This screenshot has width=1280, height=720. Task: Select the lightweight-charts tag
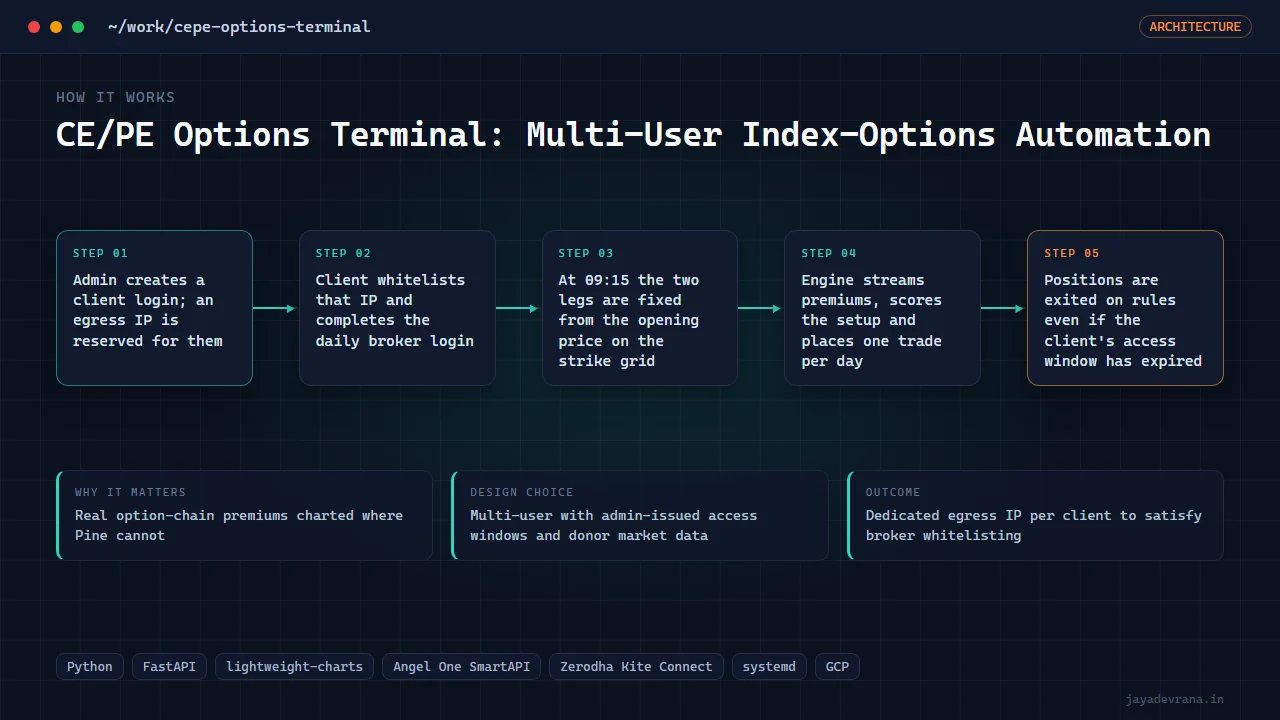point(295,667)
